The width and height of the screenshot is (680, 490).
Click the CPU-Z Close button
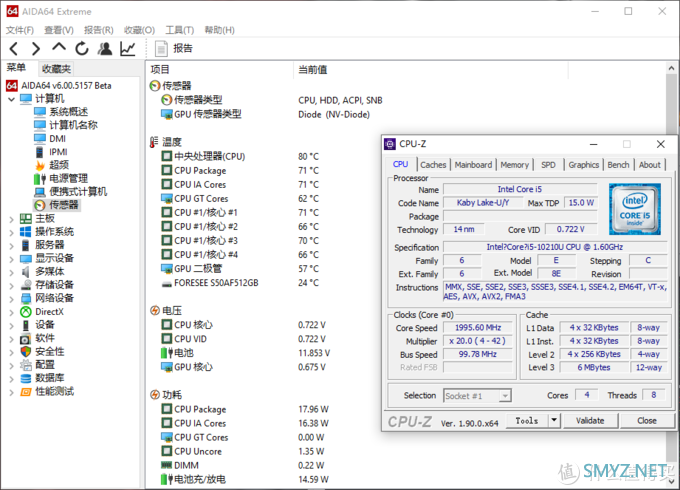pos(647,421)
